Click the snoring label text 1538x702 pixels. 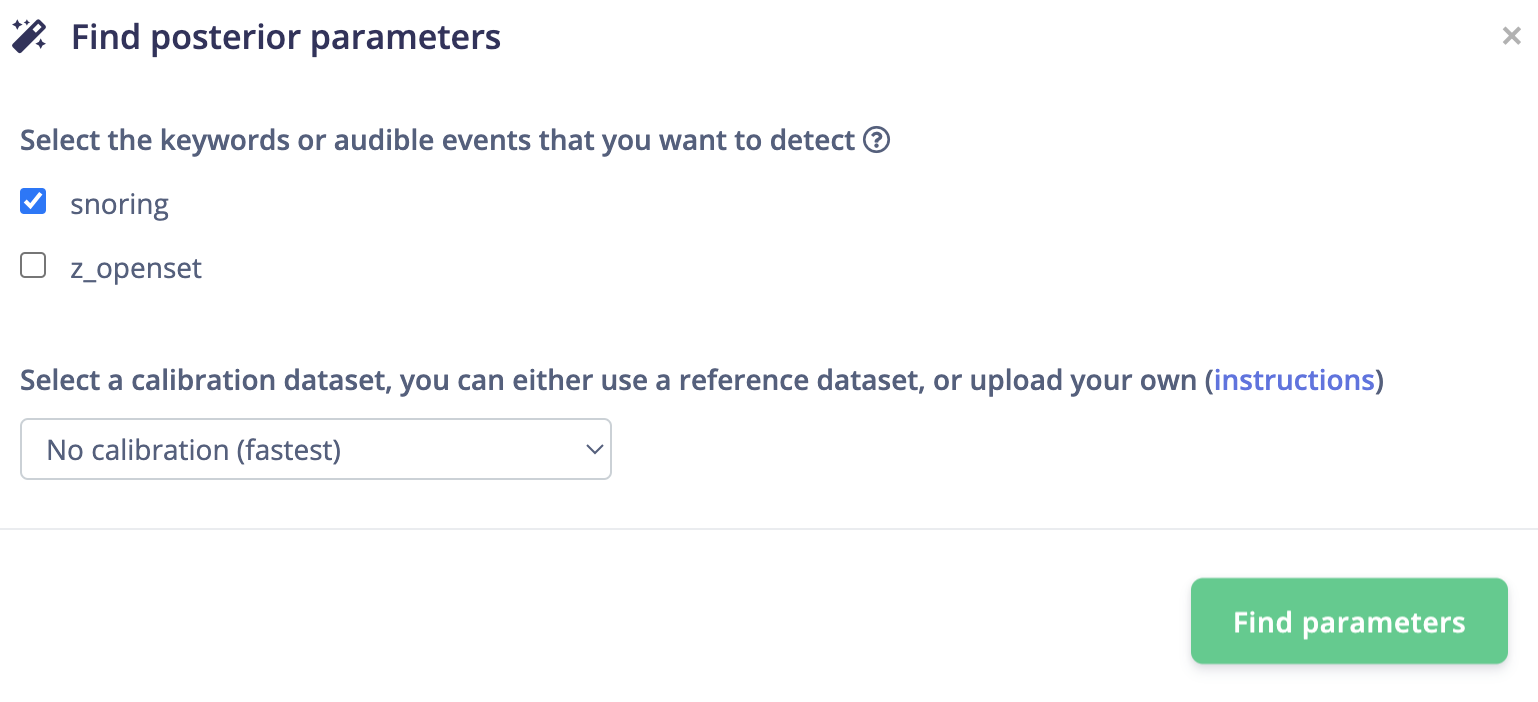coord(119,204)
